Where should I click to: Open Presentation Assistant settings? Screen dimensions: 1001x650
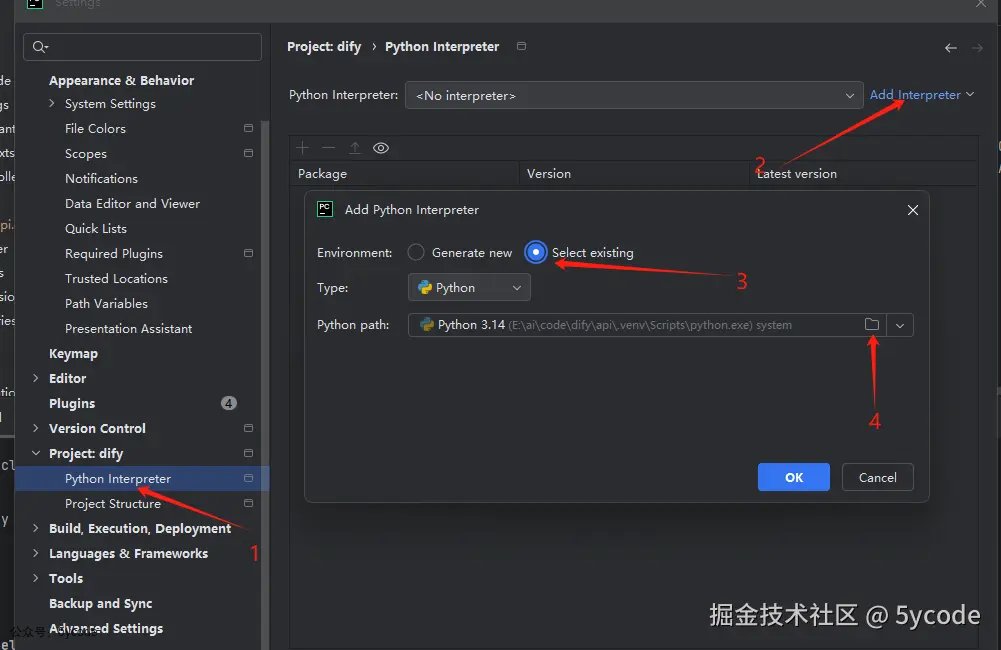(128, 328)
